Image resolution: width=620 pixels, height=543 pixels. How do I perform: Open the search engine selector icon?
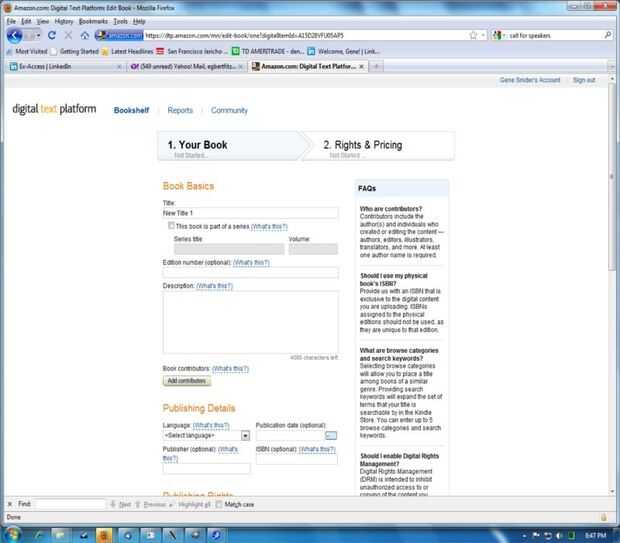coord(497,36)
